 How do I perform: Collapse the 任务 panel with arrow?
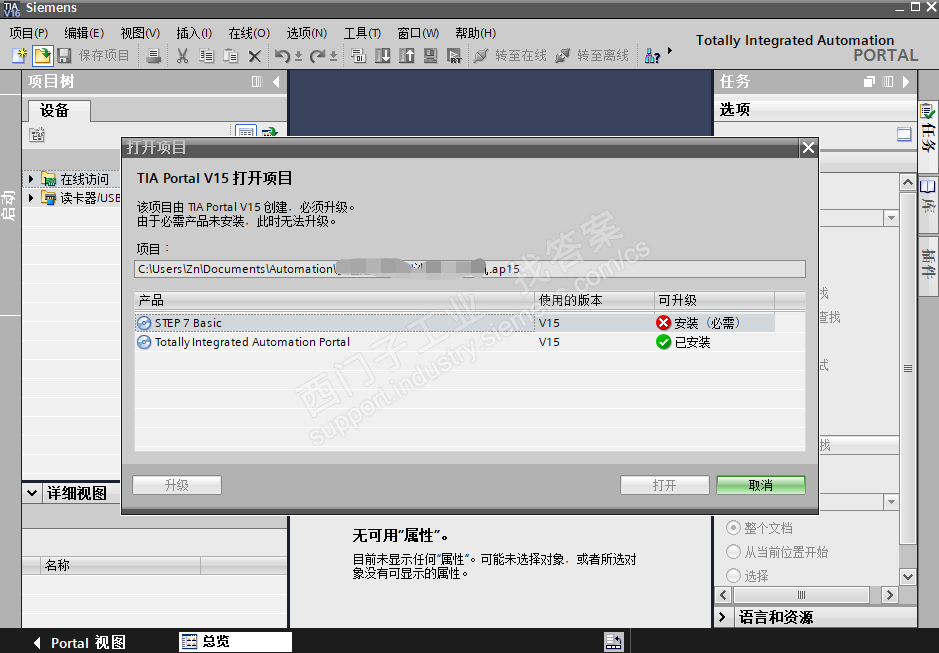pyautogui.click(x=905, y=81)
